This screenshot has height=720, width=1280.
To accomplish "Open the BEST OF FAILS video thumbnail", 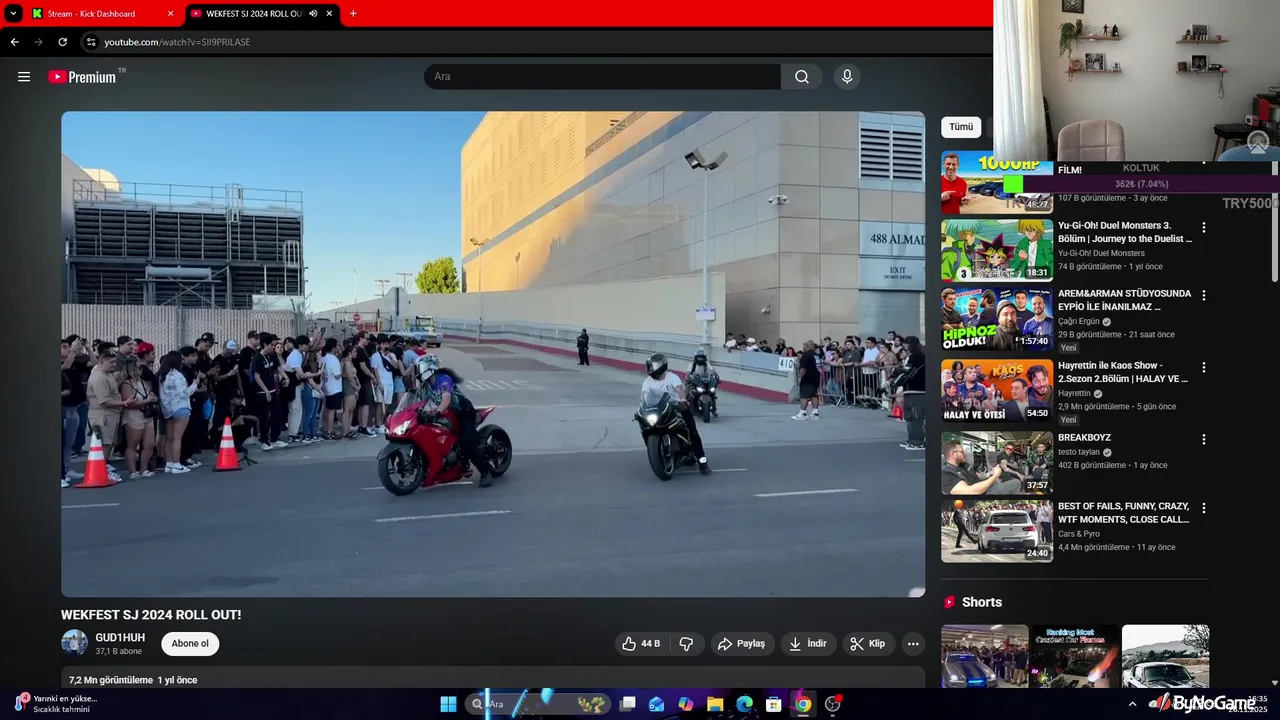I will pyautogui.click(x=997, y=531).
